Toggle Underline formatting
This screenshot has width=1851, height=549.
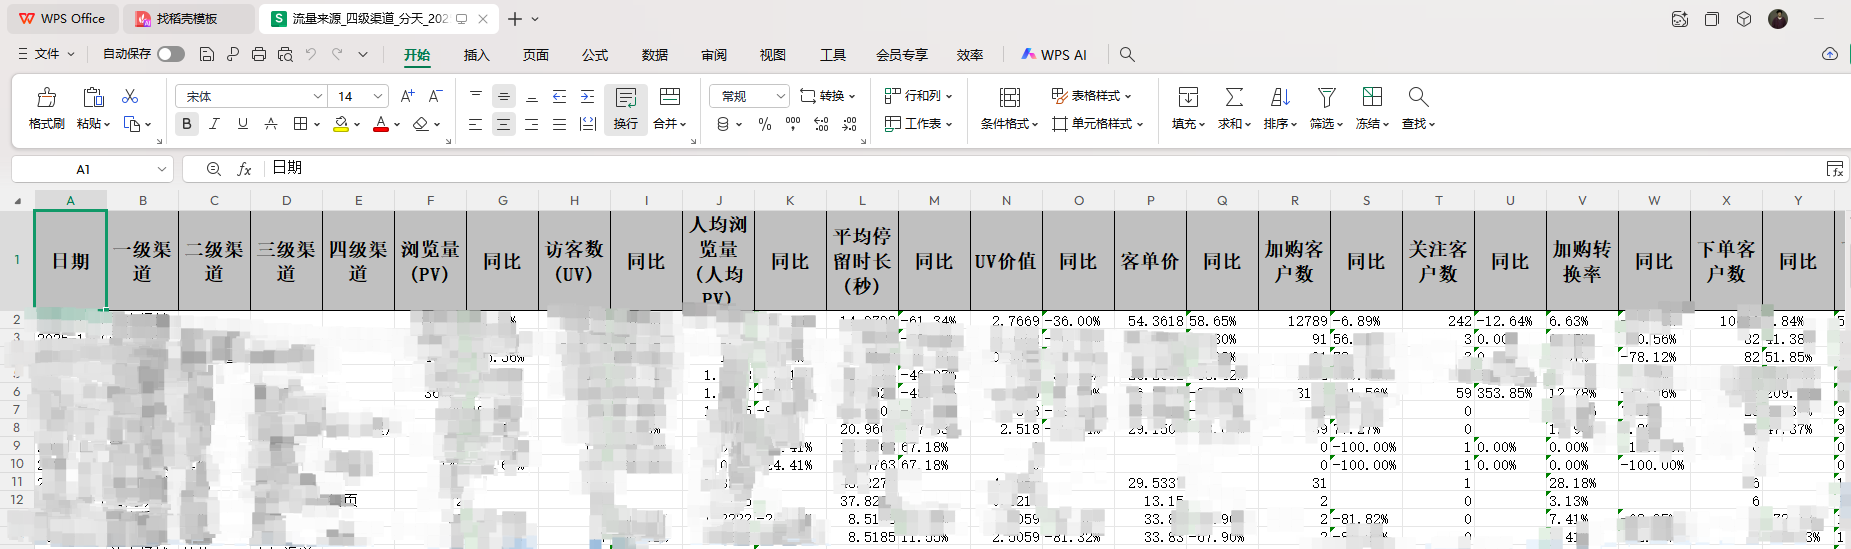coord(242,124)
